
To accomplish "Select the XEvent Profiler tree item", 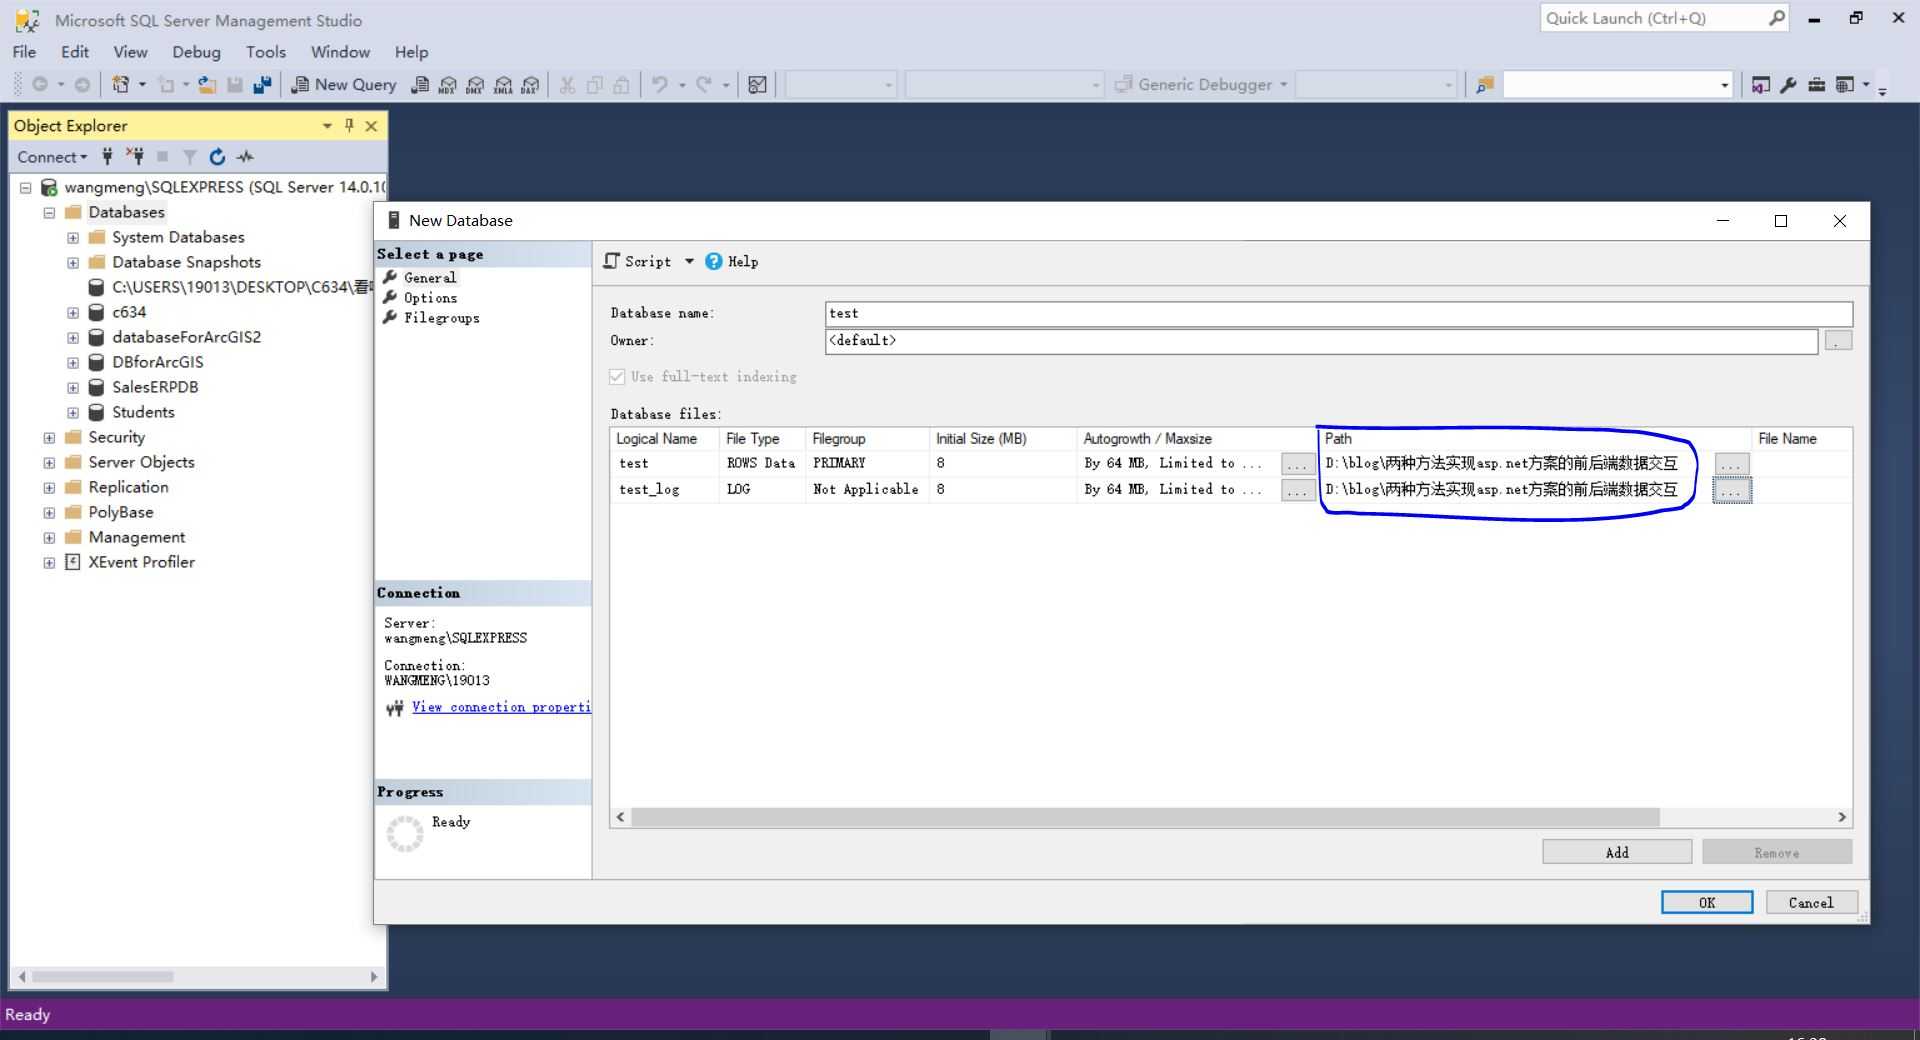I will [x=141, y=562].
